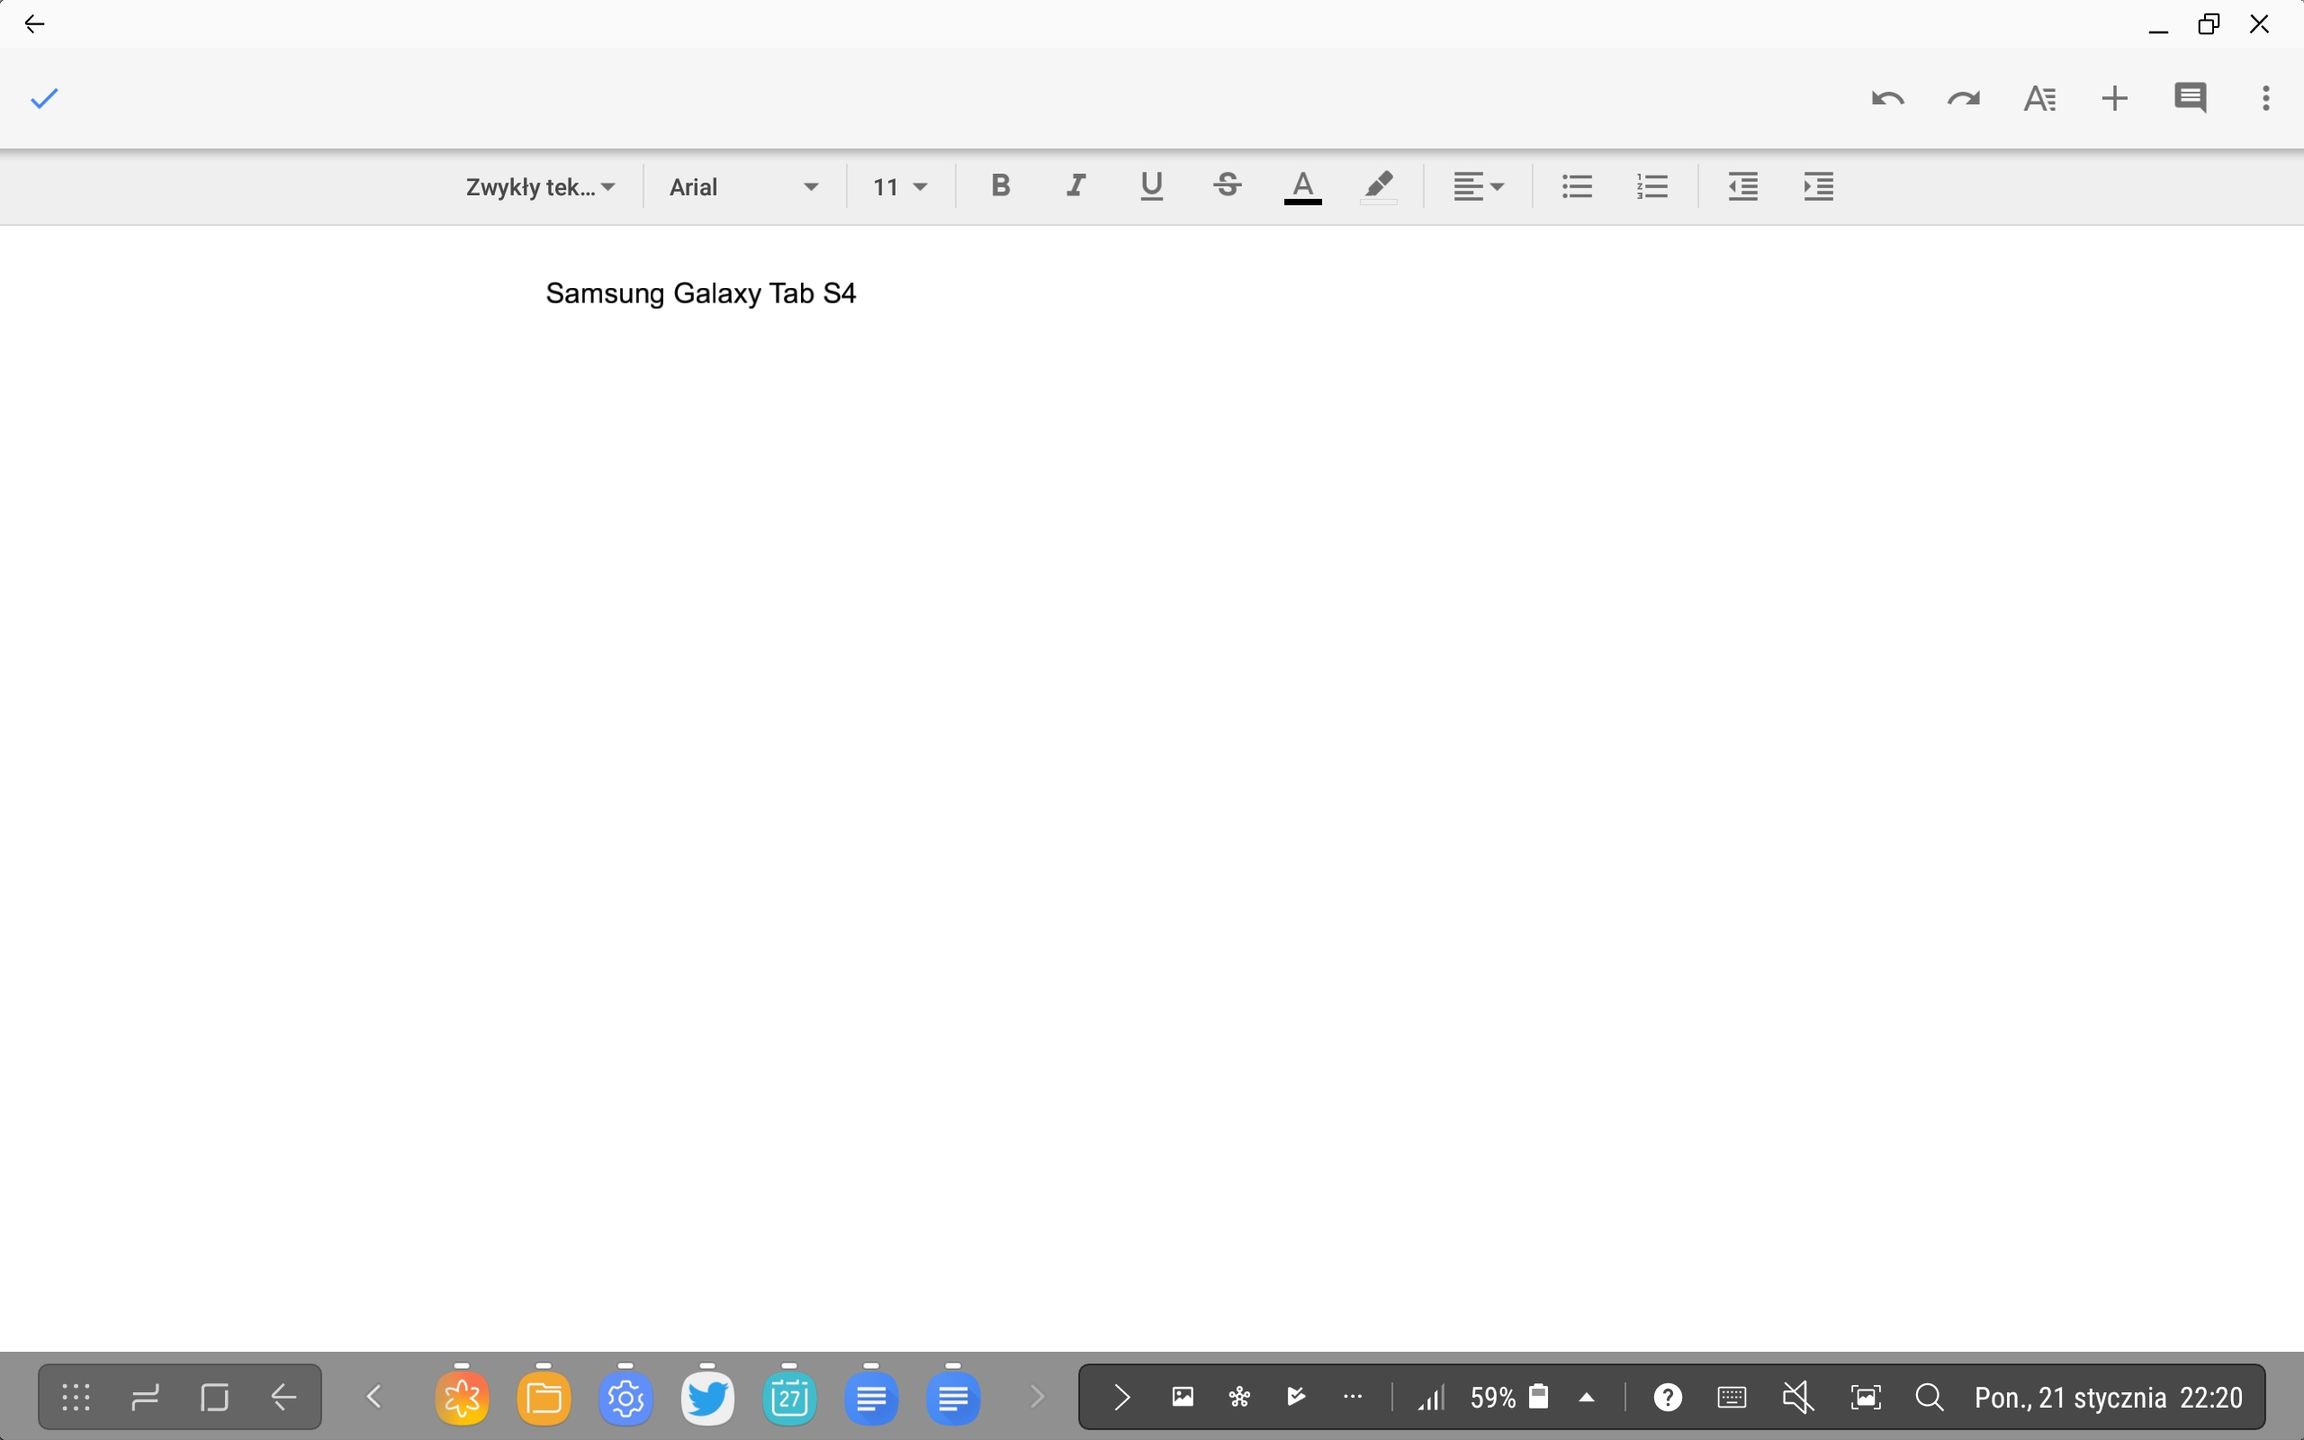2304x1440 pixels.
Task: Click the 59% battery indicator
Action: pyautogui.click(x=1509, y=1397)
